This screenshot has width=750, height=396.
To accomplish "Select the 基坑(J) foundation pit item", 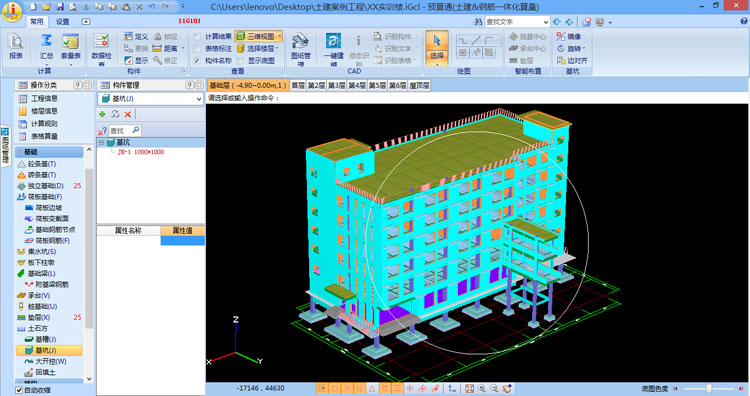I will pos(46,350).
